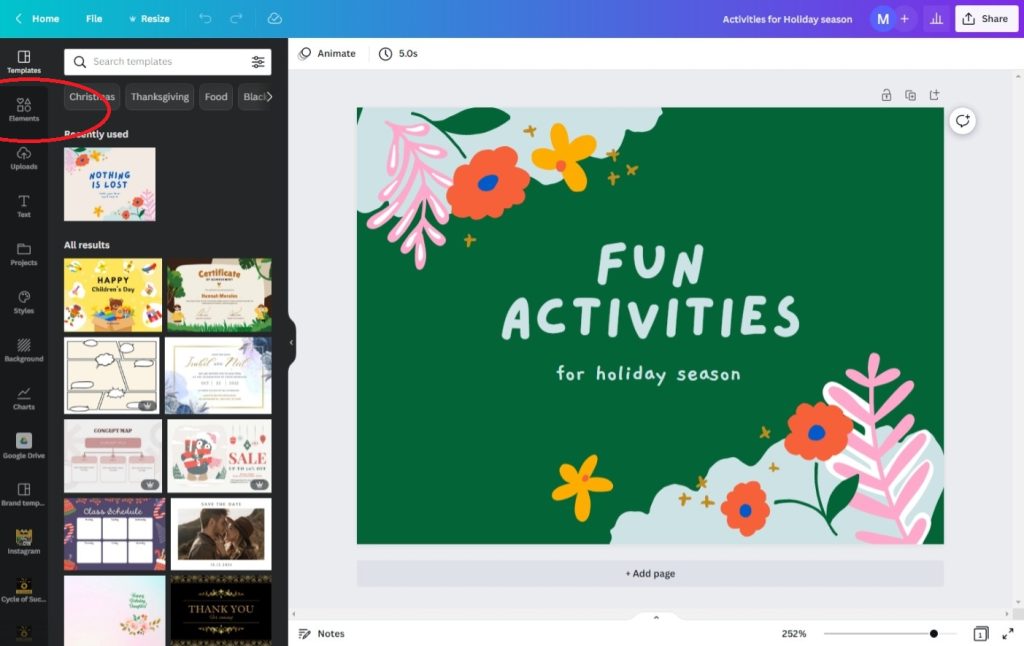Select the Text tool in sidebar
Screen dimensions: 1024x646
tap(24, 205)
